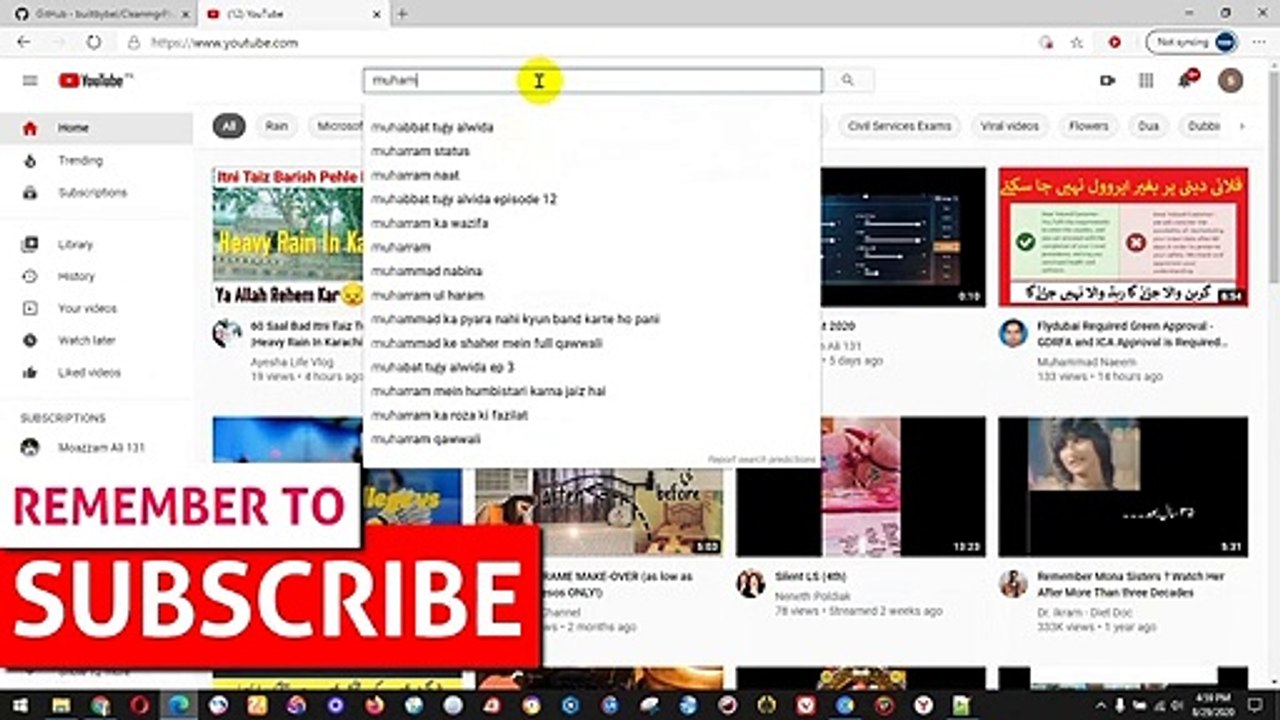Open the Create video camera icon
Viewport: 1280px width, 720px height.
coord(1107,81)
